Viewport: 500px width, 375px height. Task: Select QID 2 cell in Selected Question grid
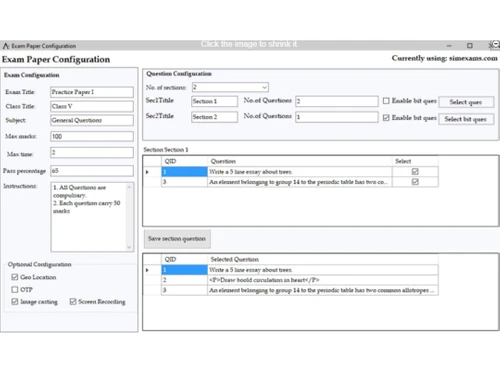coord(185,280)
